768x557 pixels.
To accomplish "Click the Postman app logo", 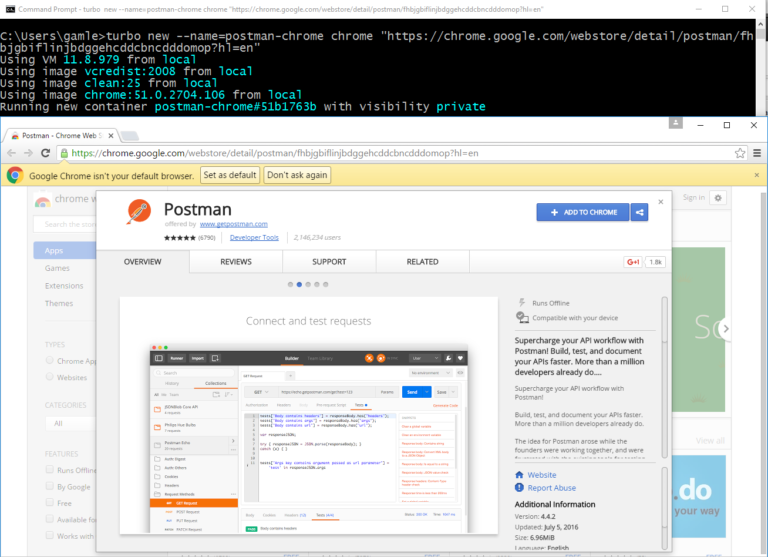I will point(139,212).
